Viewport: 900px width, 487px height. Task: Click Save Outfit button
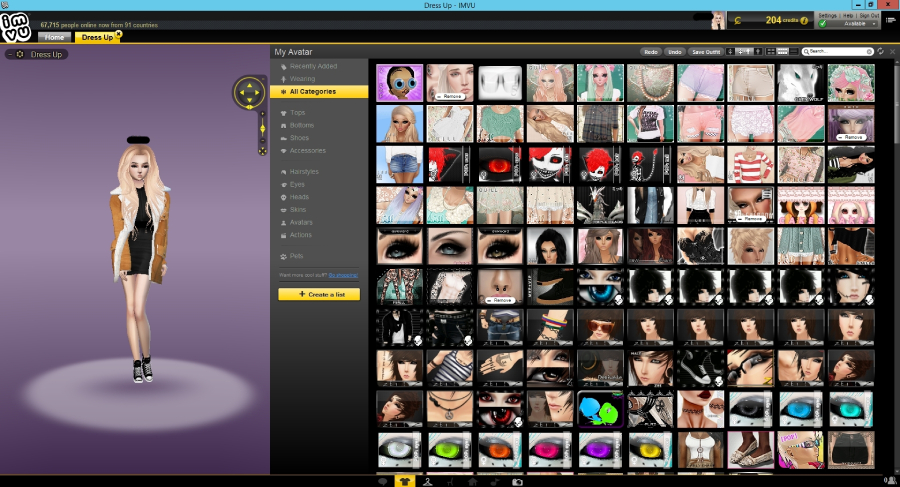(705, 52)
